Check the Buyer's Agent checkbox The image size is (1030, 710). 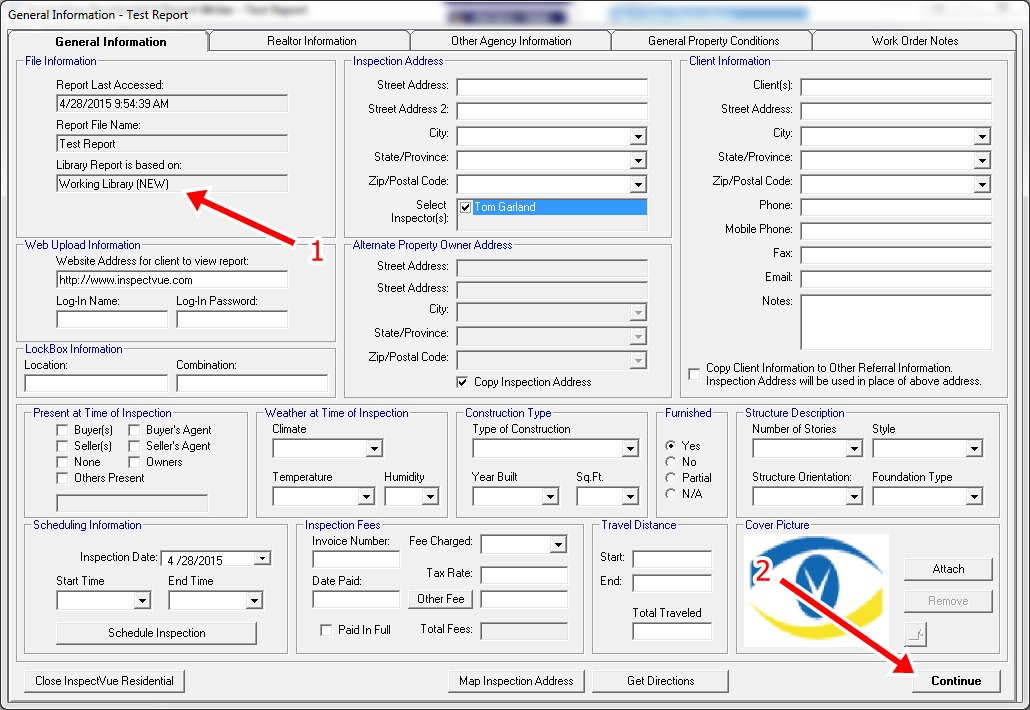134,430
